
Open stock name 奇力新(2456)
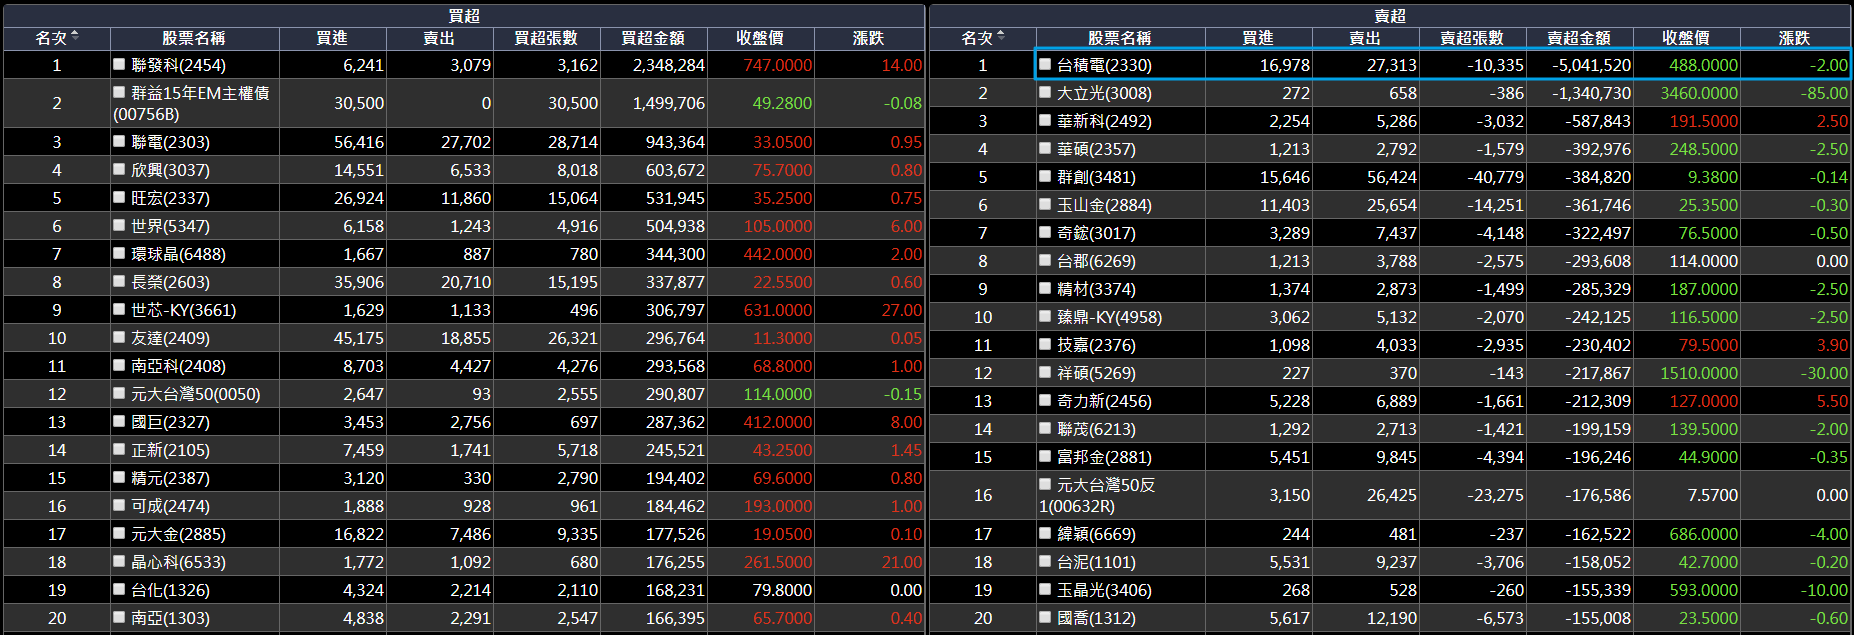[x=1104, y=401]
